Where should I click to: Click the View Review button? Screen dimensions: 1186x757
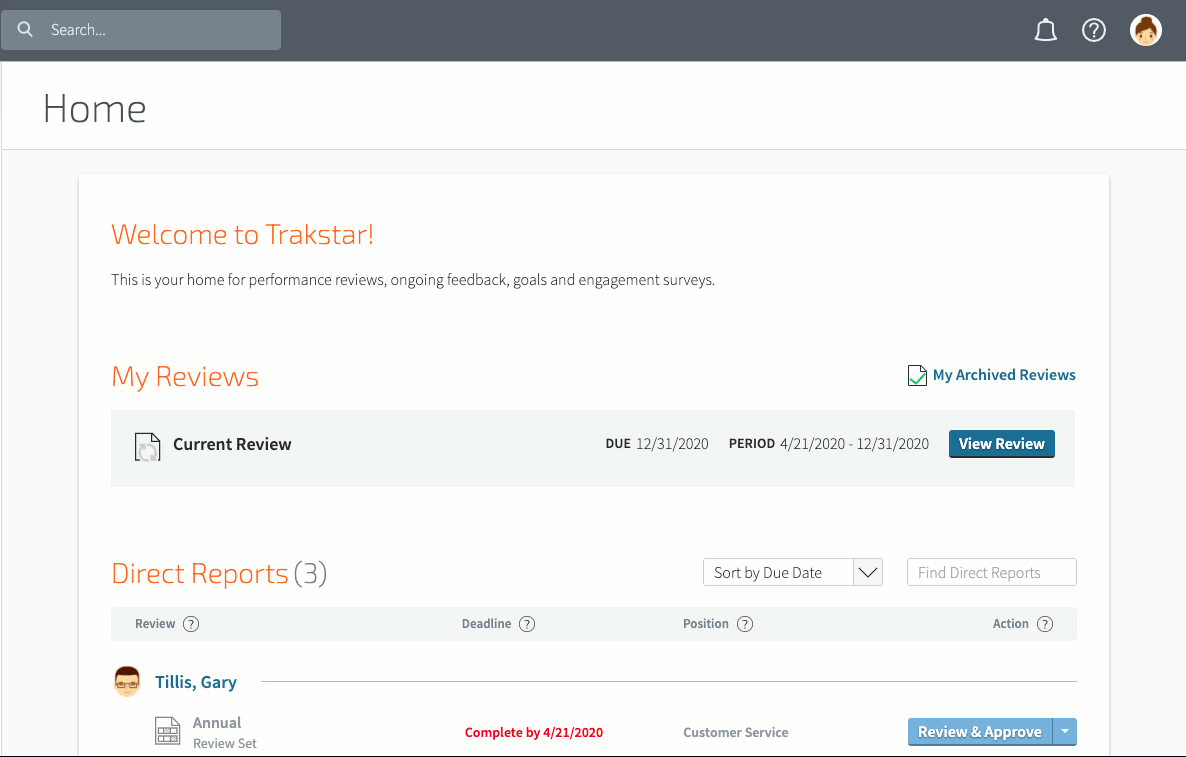pos(1001,443)
